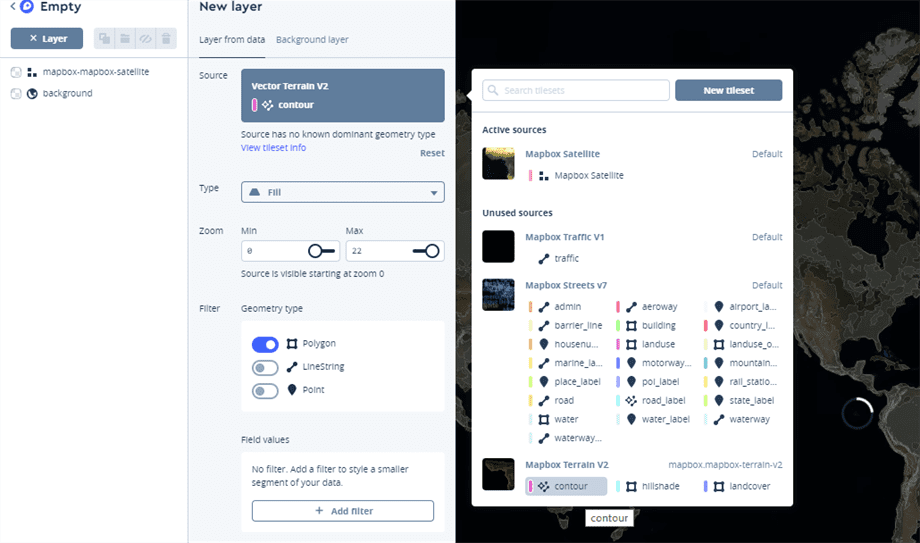920x543 pixels.
Task: Open the Vector Terrain V2 source selector
Action: (343, 96)
